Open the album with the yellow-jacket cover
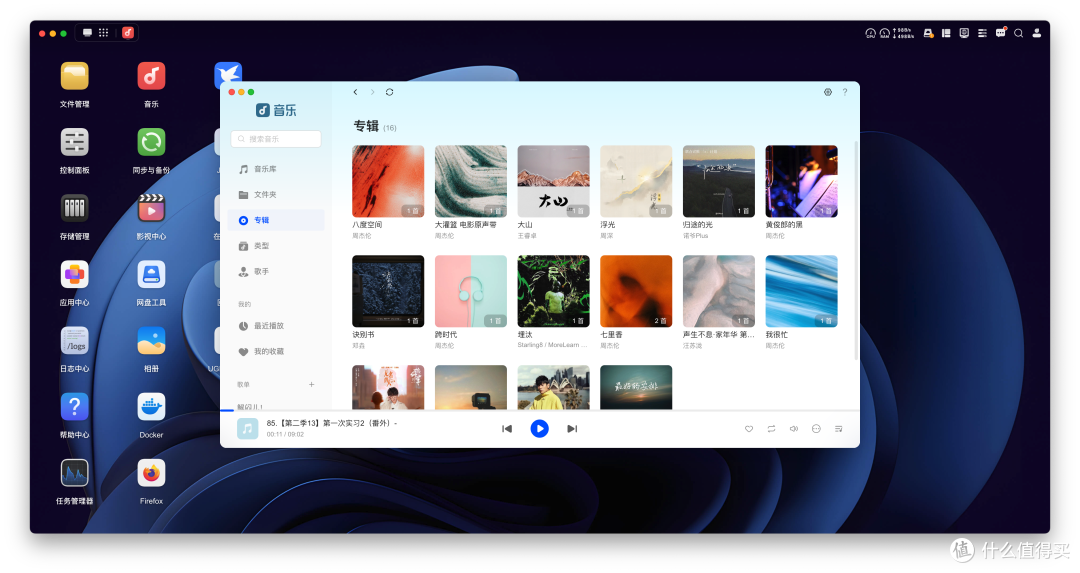Viewport: 1080px width, 573px height. [553, 387]
